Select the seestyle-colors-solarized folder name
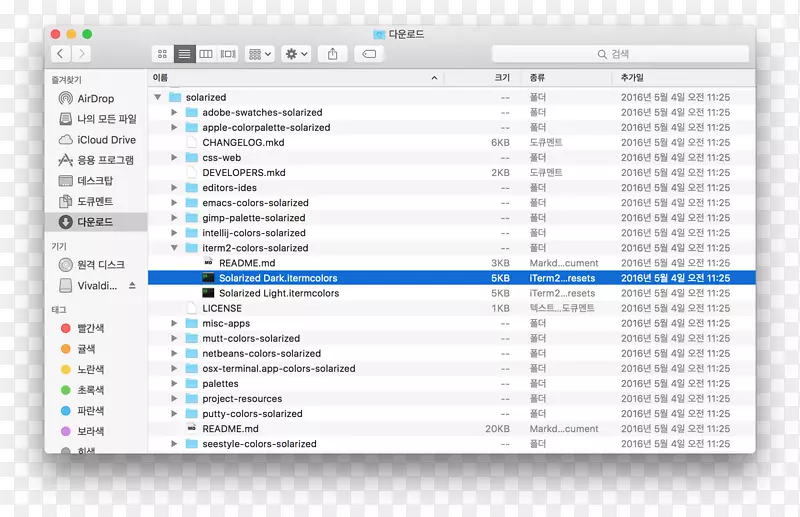 [259, 444]
